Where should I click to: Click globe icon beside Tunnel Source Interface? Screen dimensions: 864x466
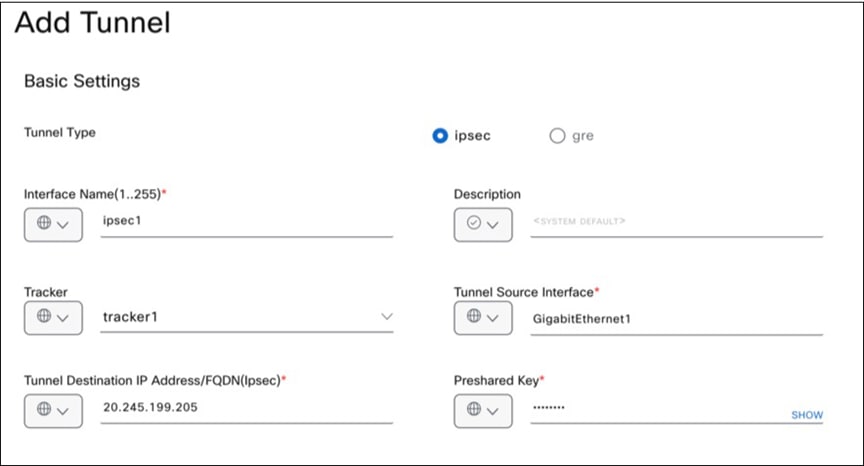[474, 317]
